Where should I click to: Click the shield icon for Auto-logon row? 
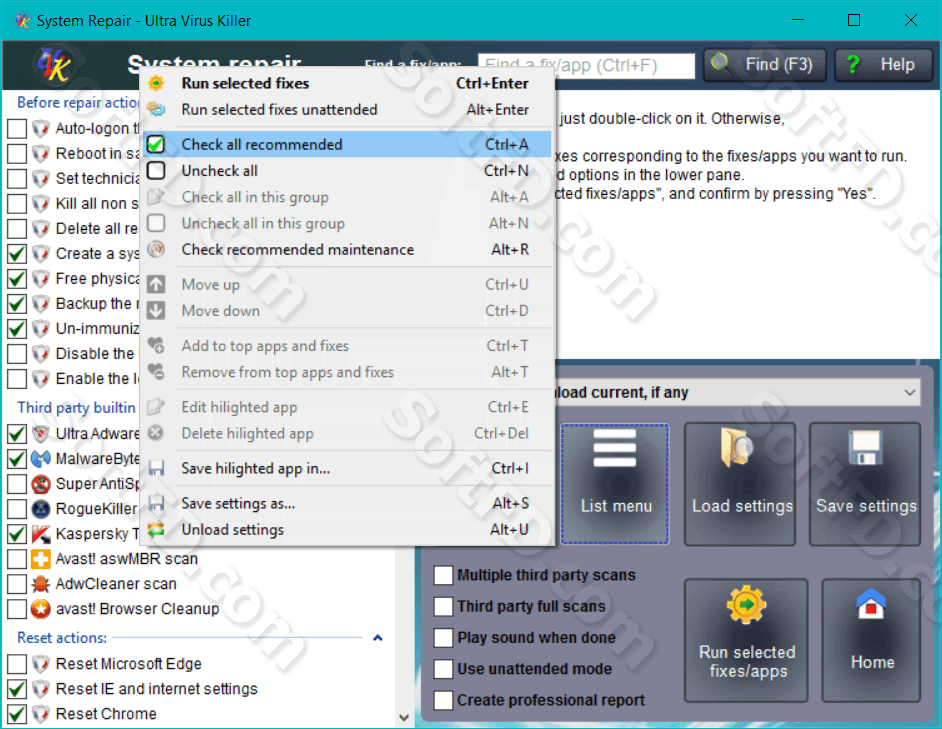40,128
